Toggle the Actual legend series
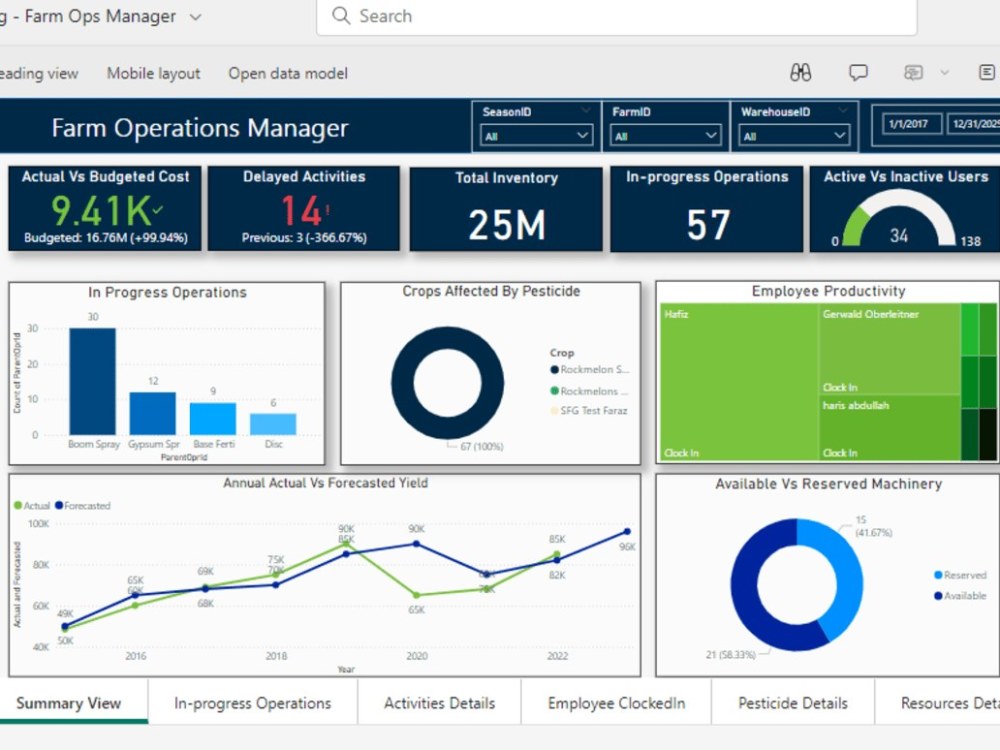 click(32, 506)
